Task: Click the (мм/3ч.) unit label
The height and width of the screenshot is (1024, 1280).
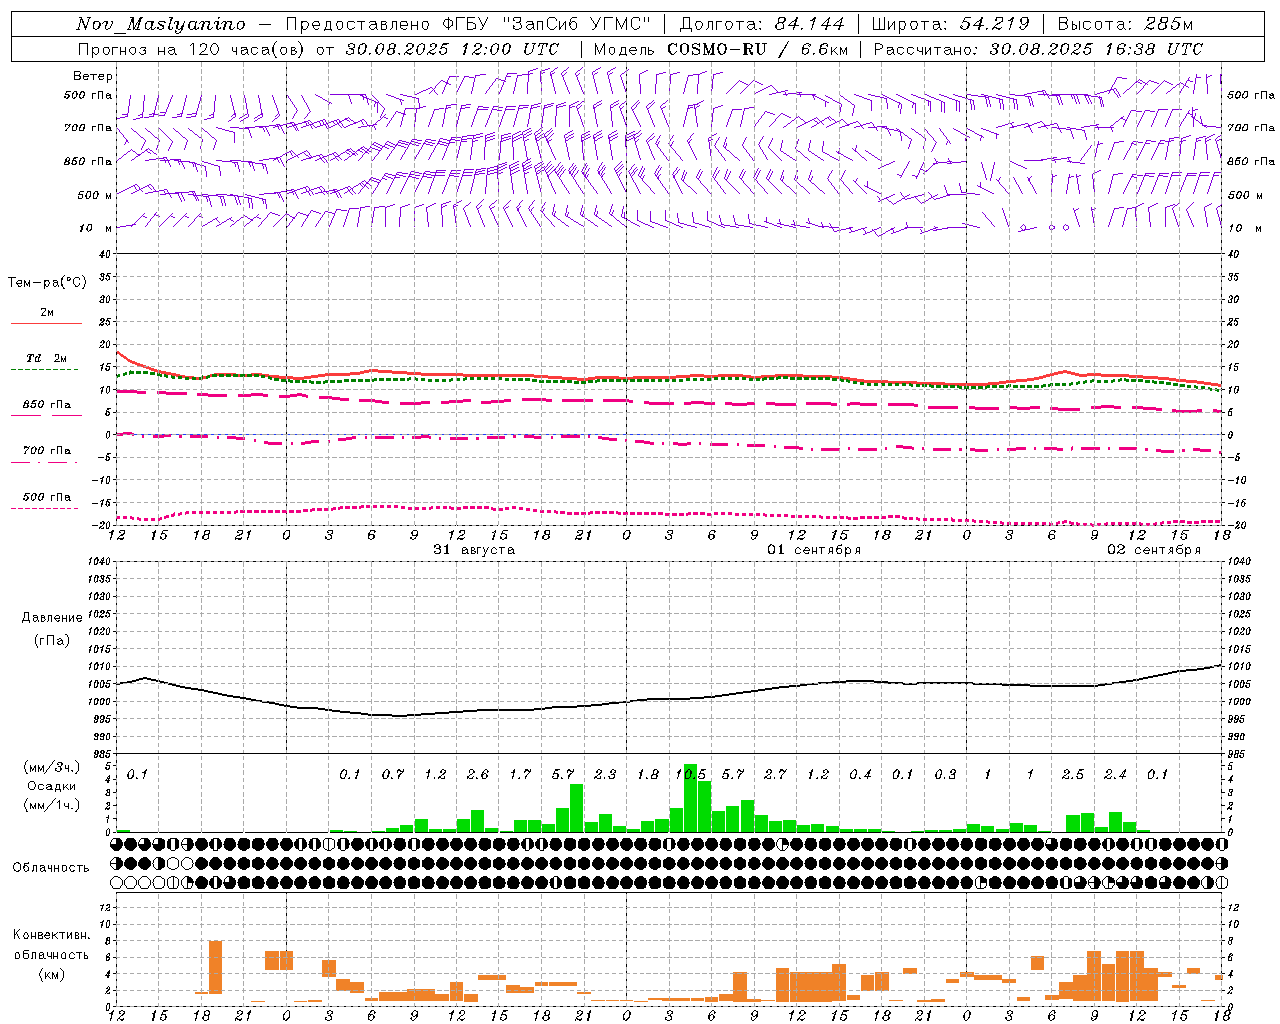Action: click(x=51, y=767)
